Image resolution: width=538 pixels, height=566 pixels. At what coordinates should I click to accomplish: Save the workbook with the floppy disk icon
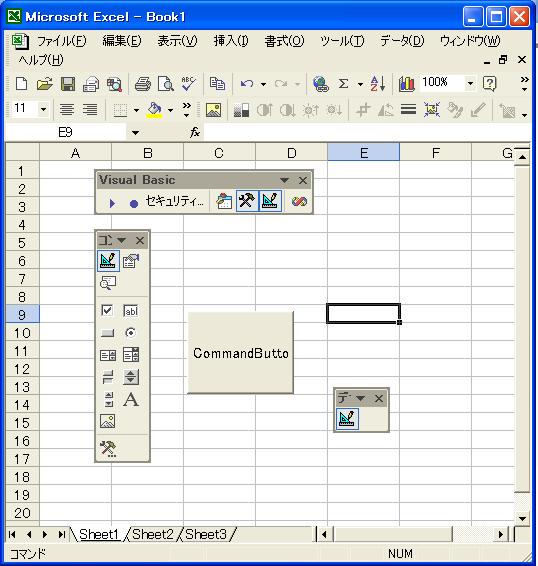[x=68, y=84]
